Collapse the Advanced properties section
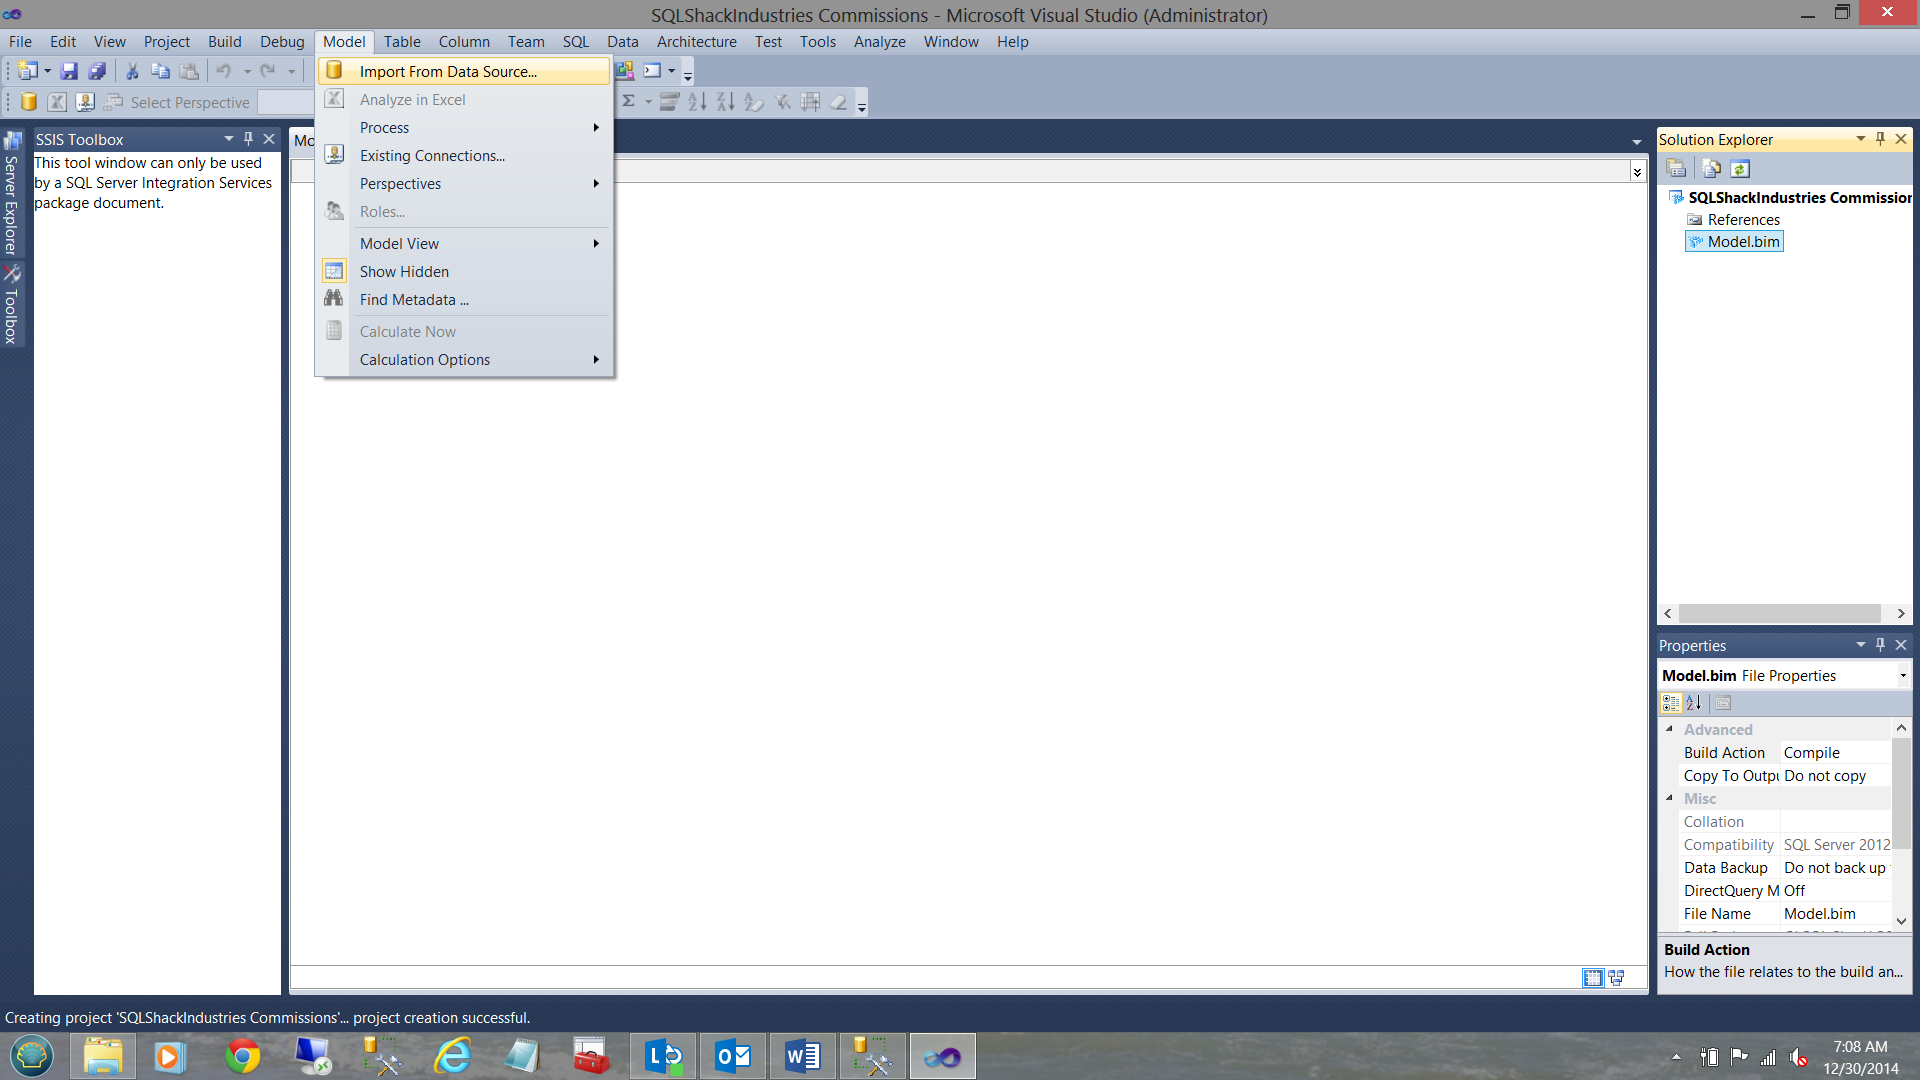Viewport: 1920px width, 1080px height. [x=1669, y=729]
